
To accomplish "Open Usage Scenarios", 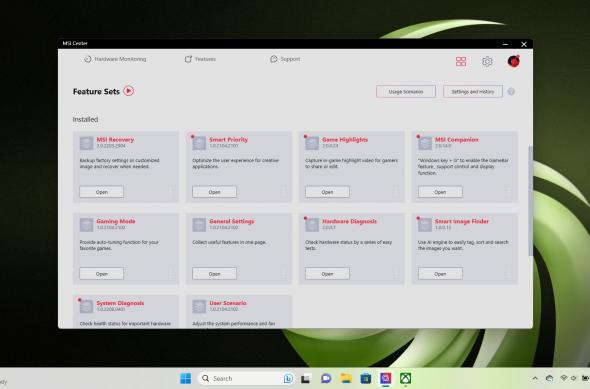I will 406,91.
